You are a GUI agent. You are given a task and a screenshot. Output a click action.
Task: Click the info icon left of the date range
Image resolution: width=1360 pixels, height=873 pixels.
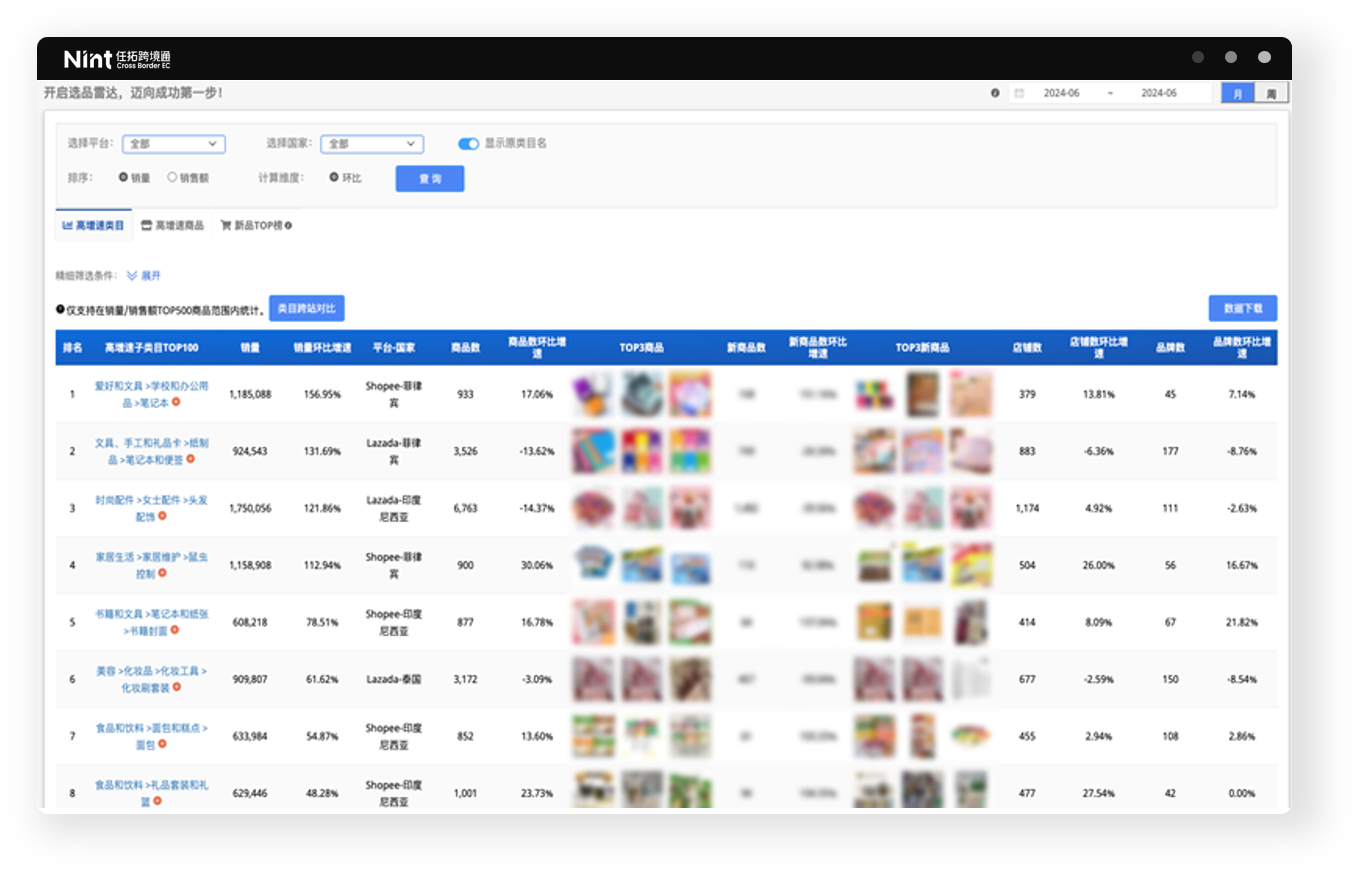995,93
